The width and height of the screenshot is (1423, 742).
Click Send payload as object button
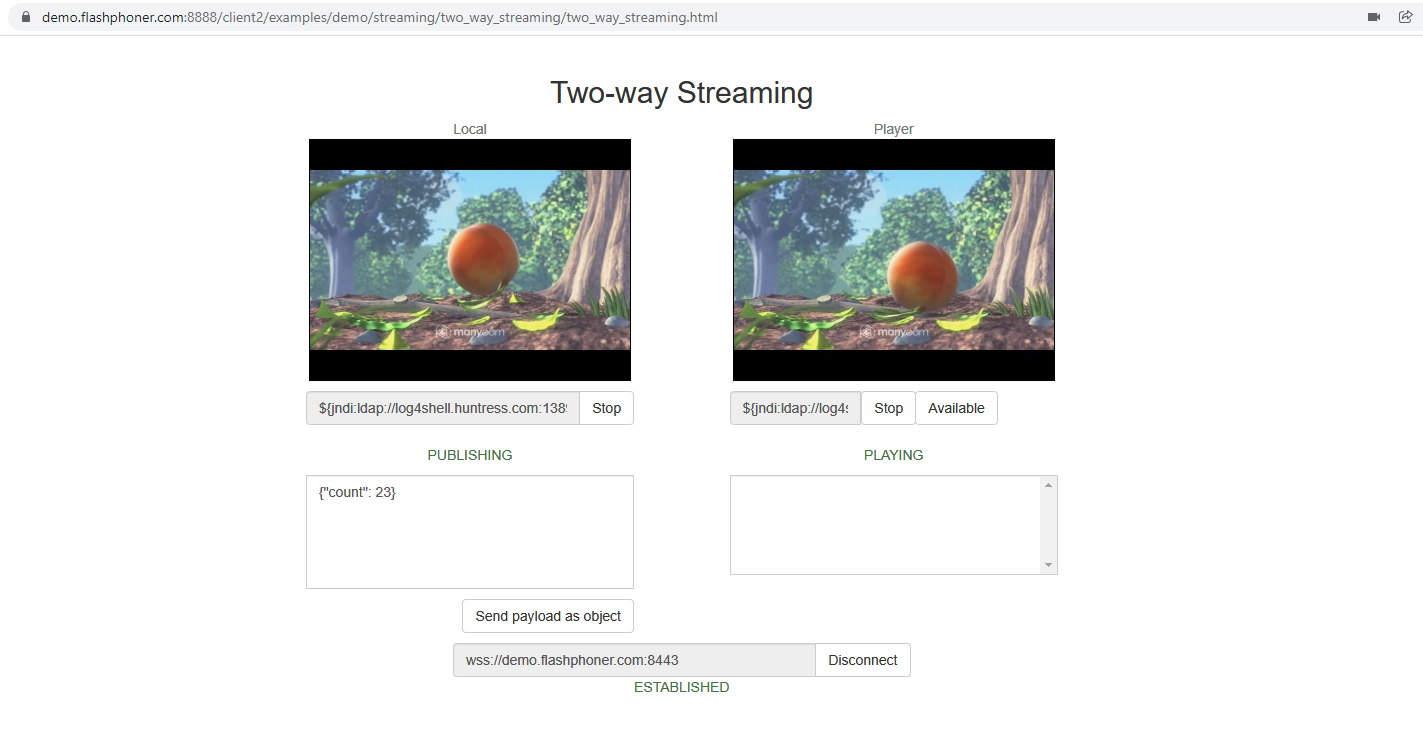548,616
